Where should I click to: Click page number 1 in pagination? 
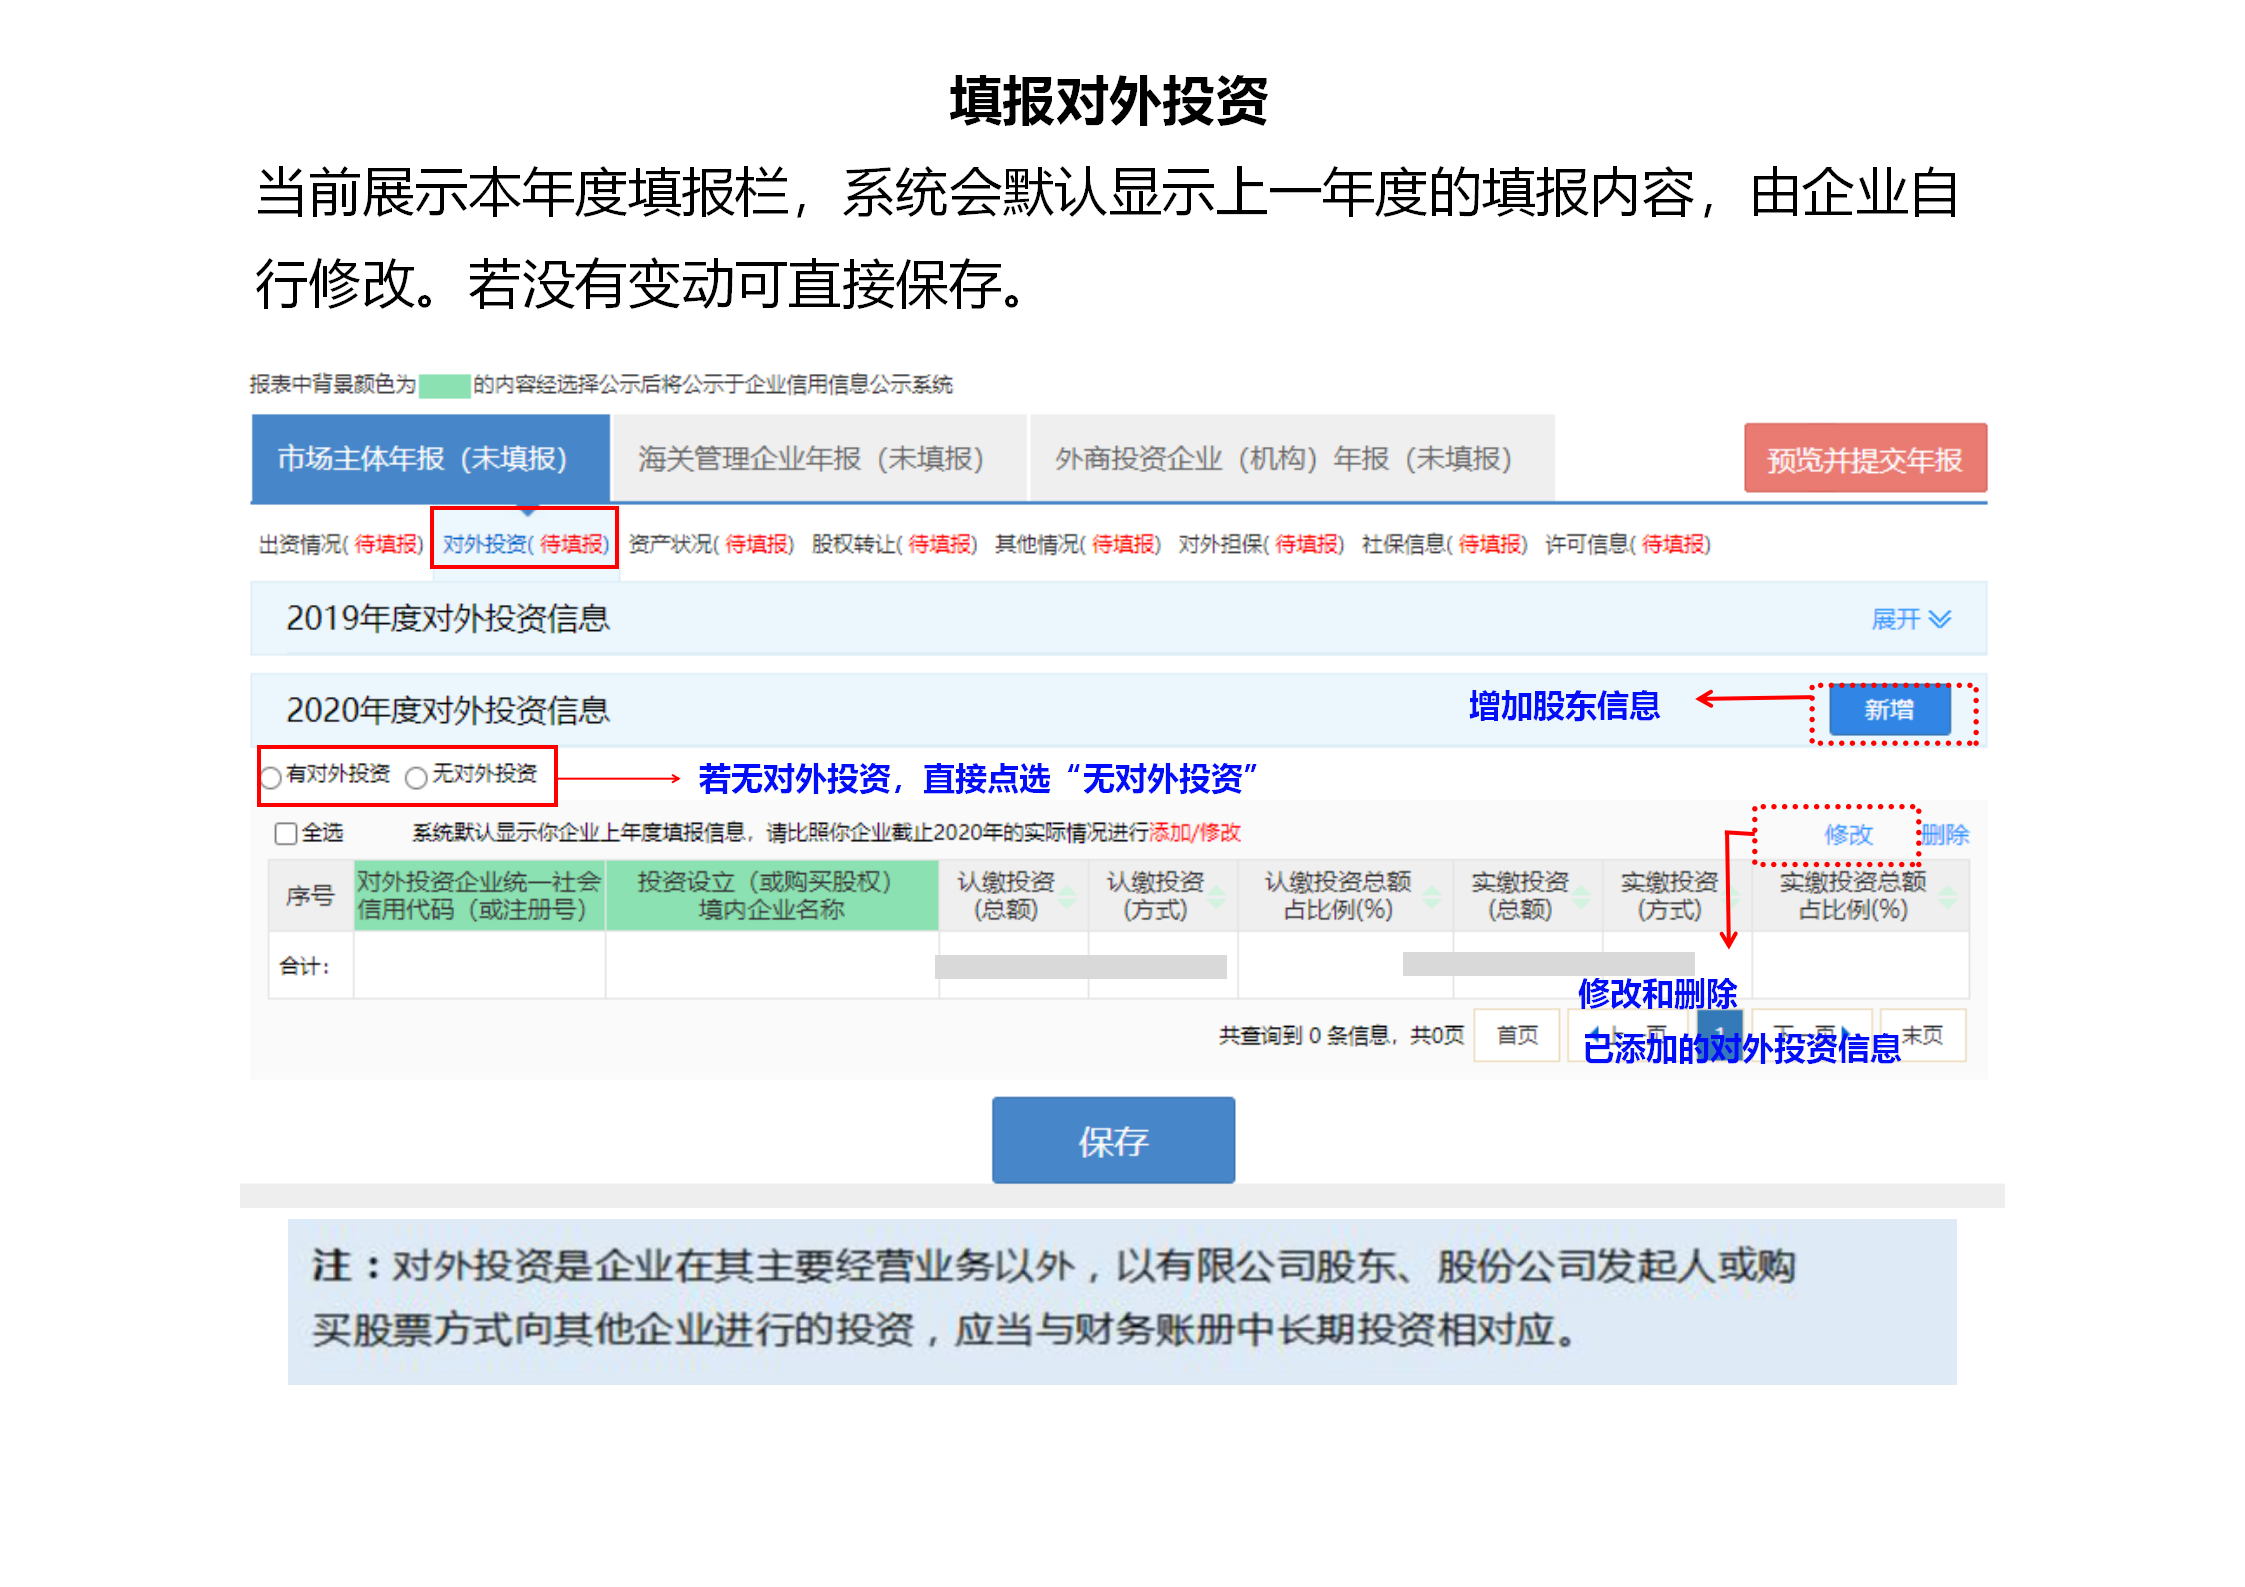1721,1031
